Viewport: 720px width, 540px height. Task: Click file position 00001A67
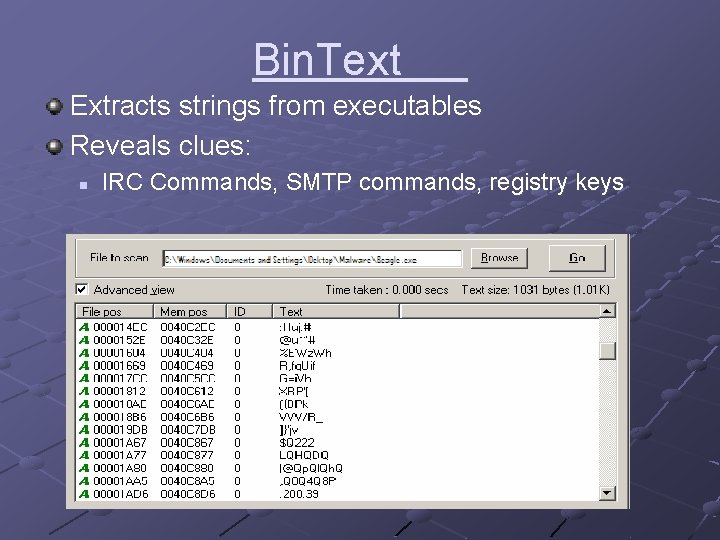[119, 443]
